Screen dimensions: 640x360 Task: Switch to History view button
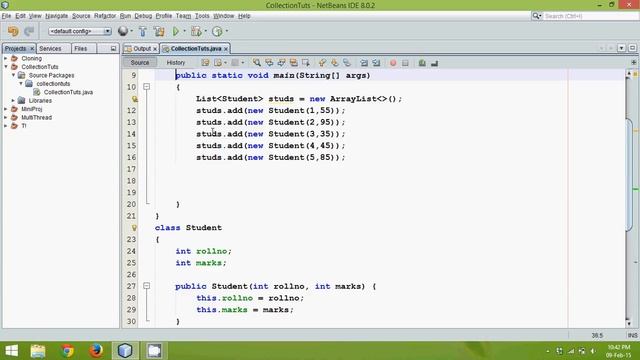176,62
